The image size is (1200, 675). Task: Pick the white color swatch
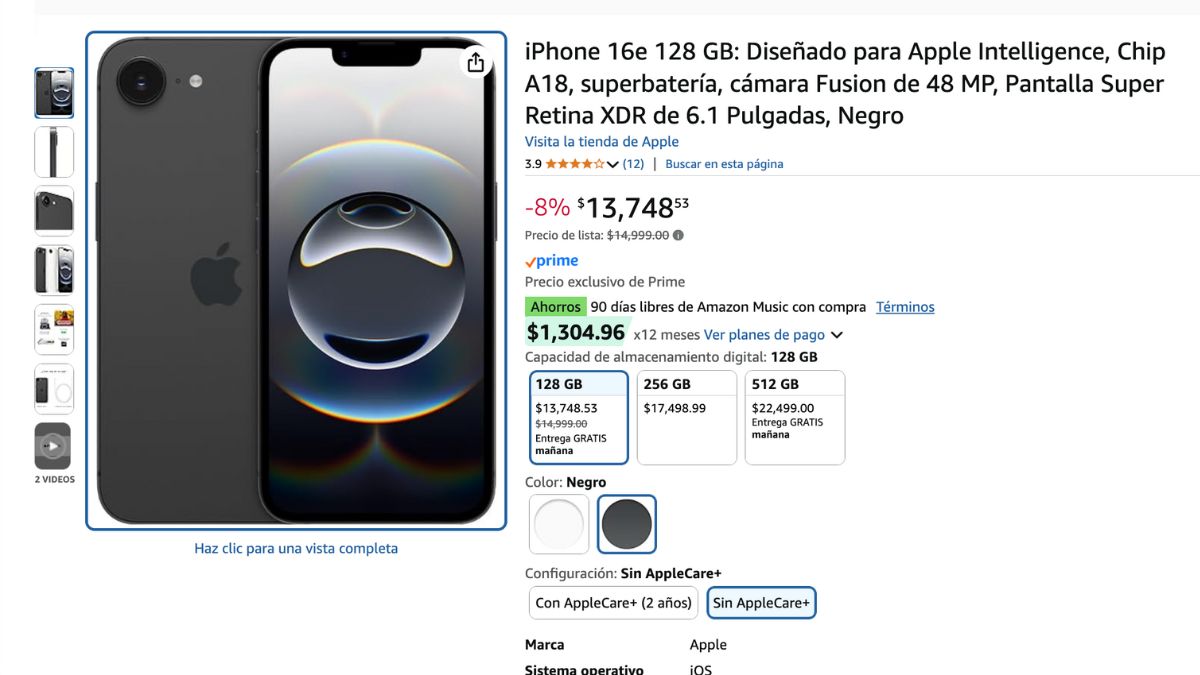[x=559, y=524]
